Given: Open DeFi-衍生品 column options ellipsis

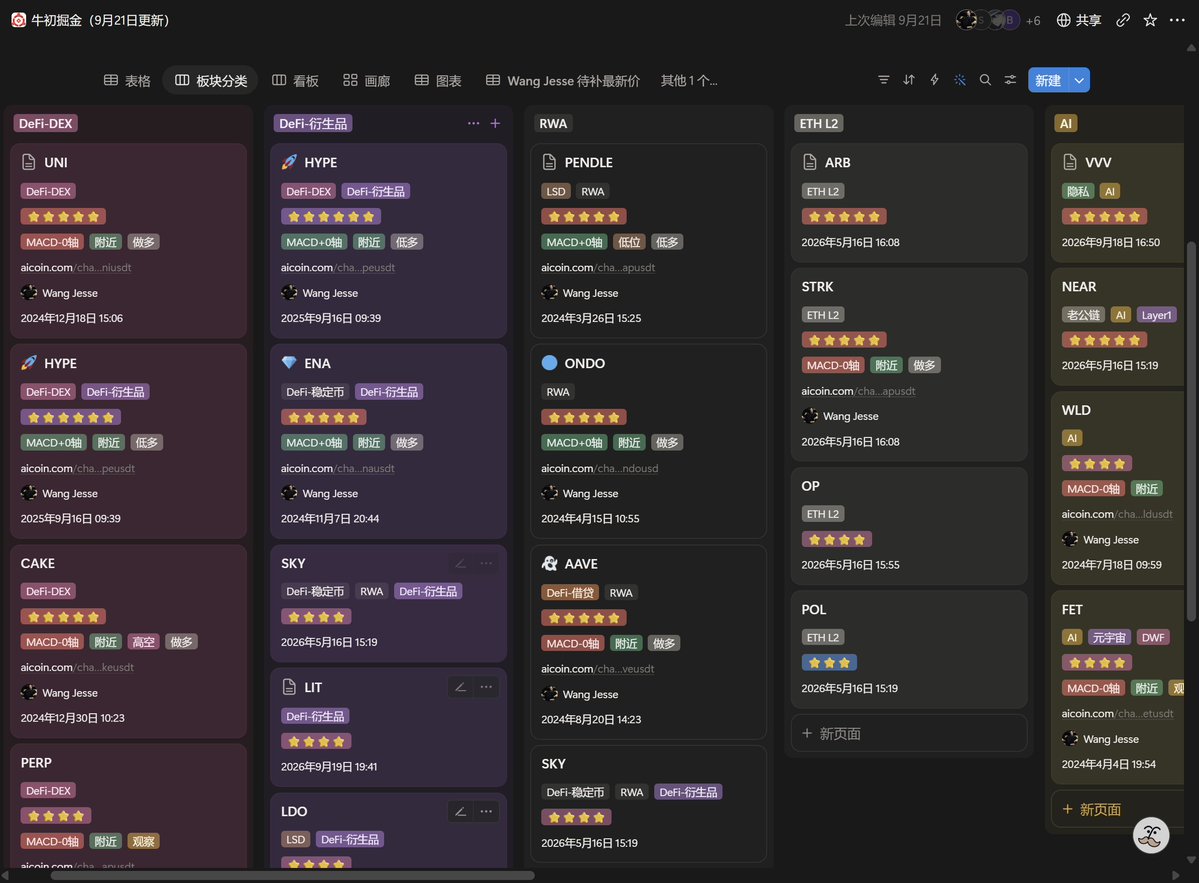Looking at the screenshot, I should [473, 123].
